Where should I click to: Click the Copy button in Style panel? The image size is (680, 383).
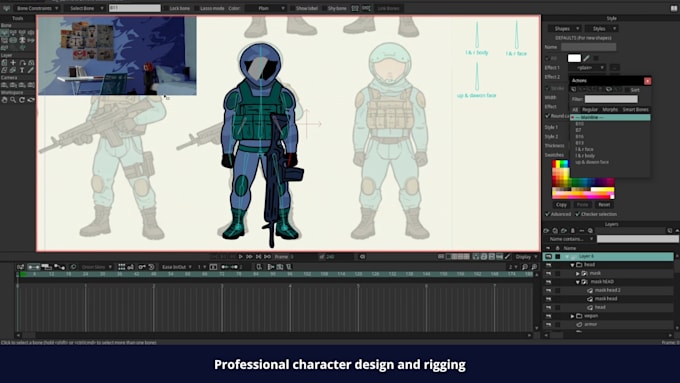click(x=561, y=205)
